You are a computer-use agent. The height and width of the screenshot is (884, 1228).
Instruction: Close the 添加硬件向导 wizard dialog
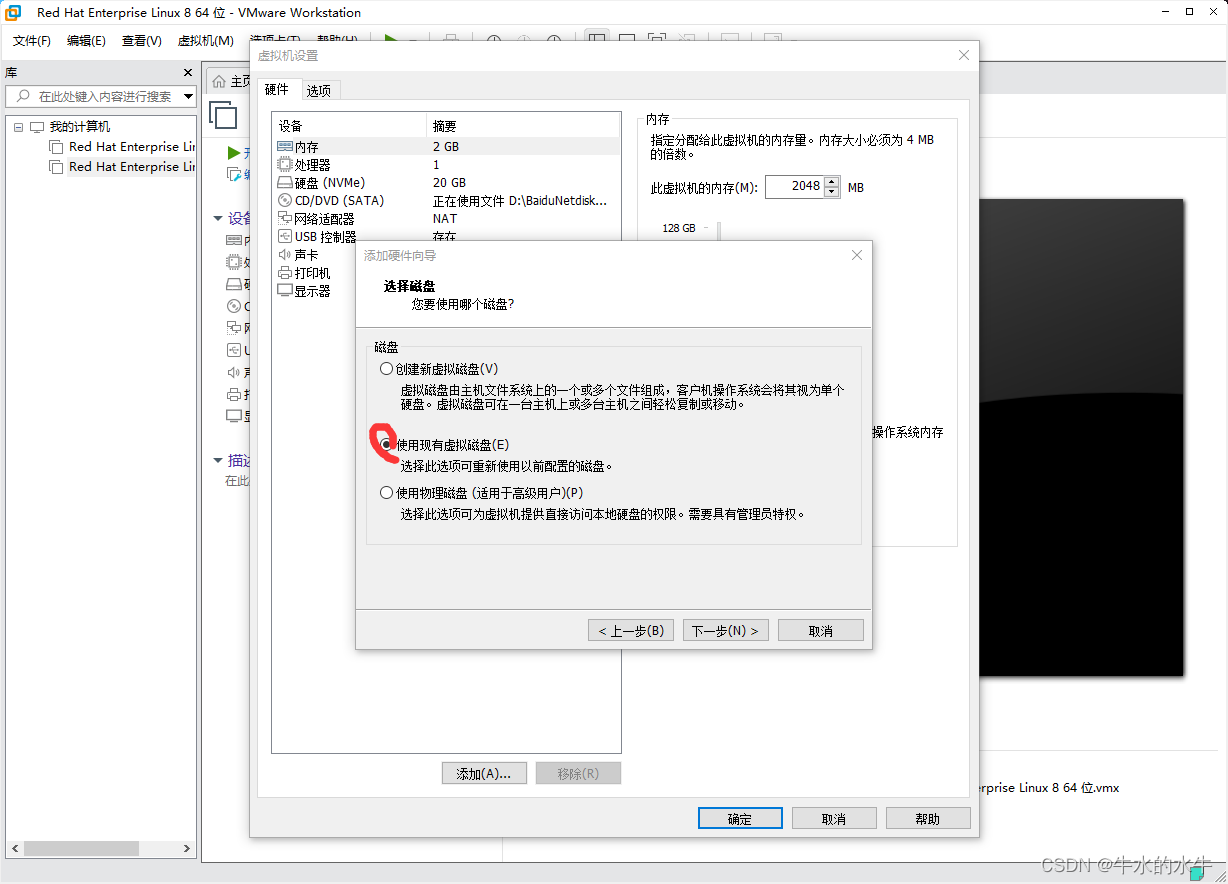(856, 255)
